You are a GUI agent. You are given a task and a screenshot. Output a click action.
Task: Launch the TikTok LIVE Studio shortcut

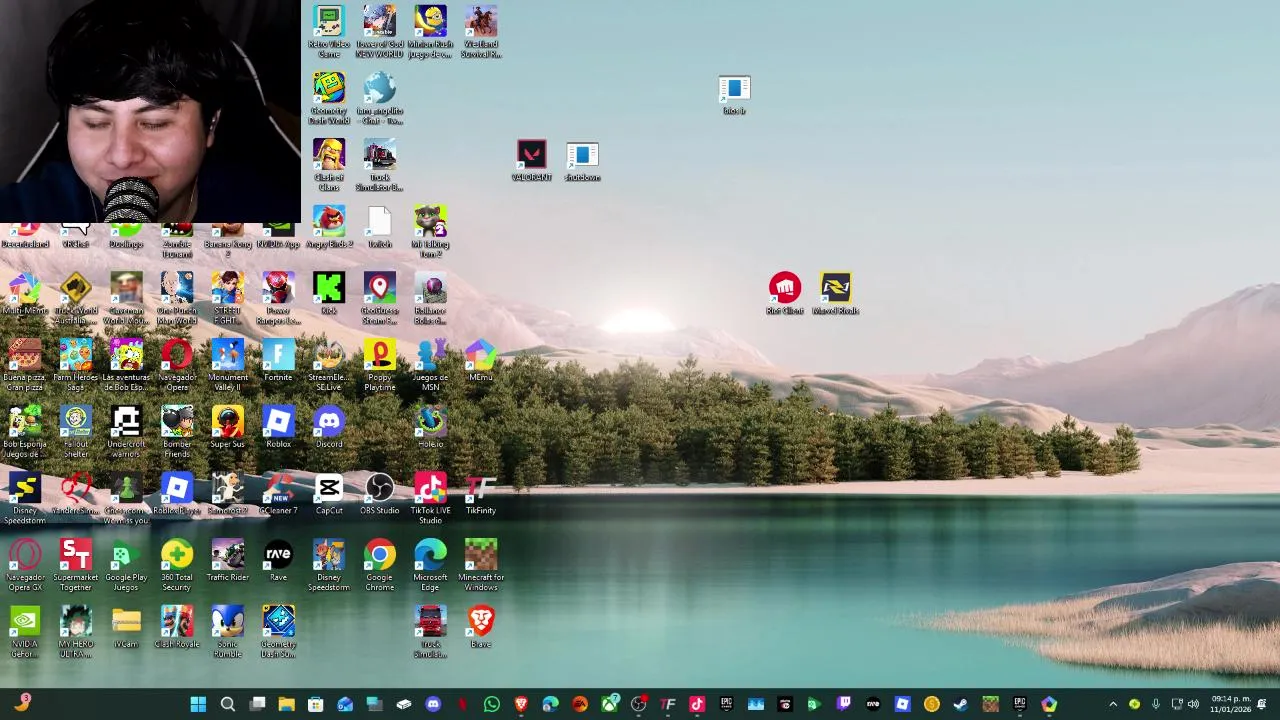pyautogui.click(x=430, y=498)
